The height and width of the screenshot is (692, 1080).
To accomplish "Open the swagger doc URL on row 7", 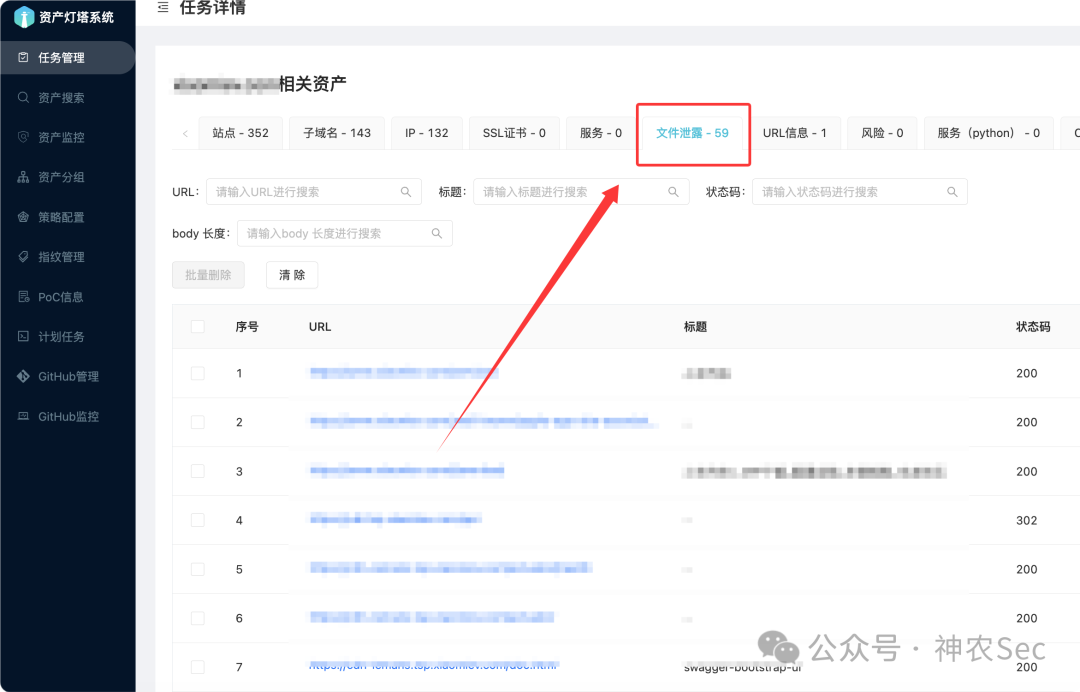I will (x=435, y=663).
